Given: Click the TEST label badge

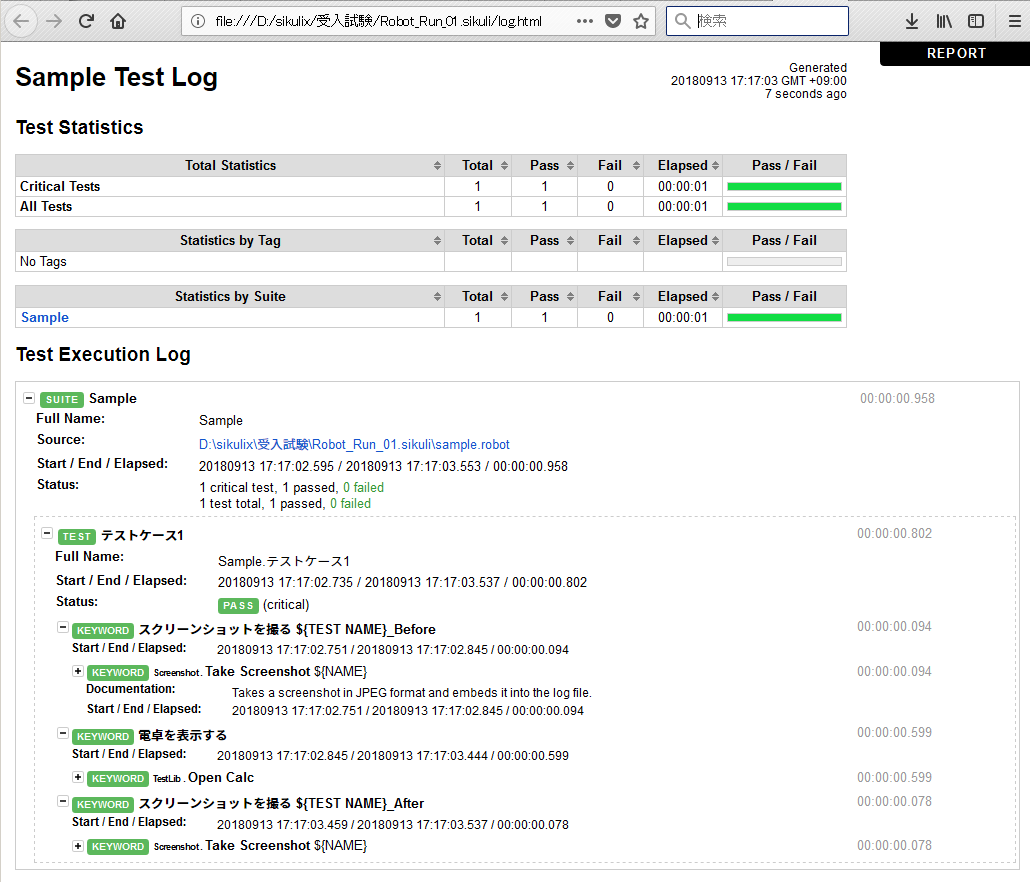Looking at the screenshot, I should 77,537.
